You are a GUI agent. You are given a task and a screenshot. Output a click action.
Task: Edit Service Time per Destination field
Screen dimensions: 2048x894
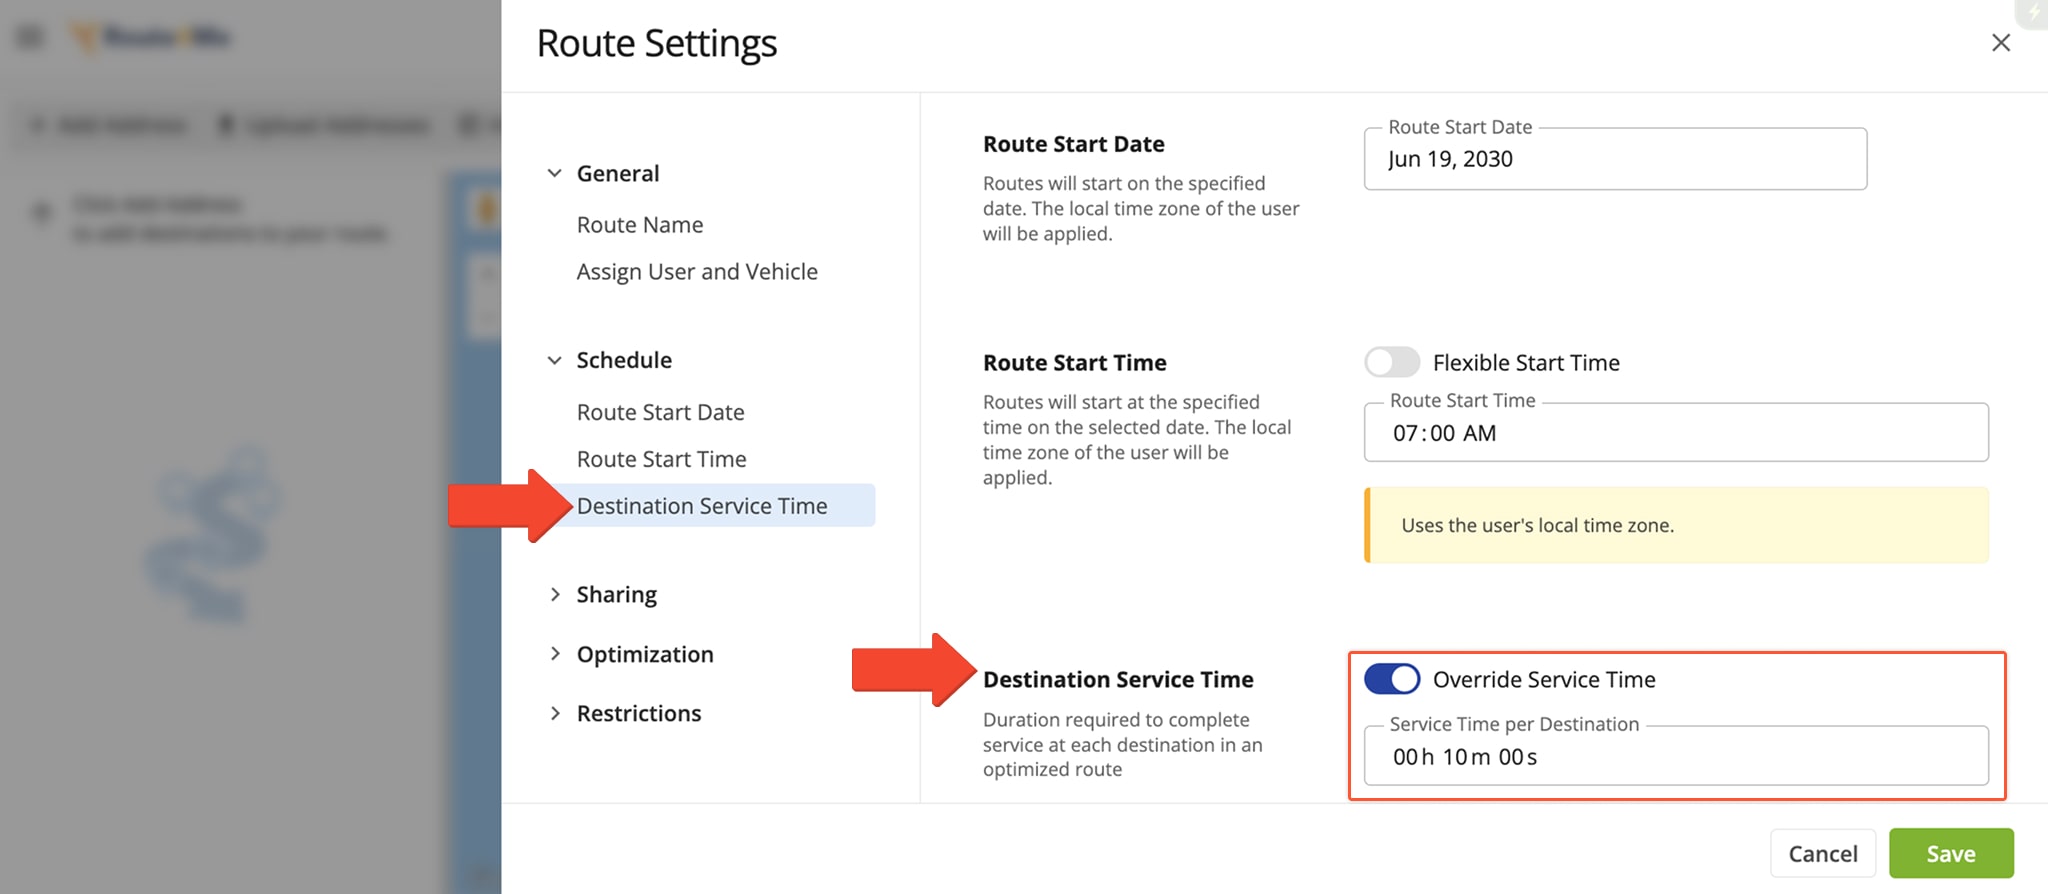(x=1676, y=756)
